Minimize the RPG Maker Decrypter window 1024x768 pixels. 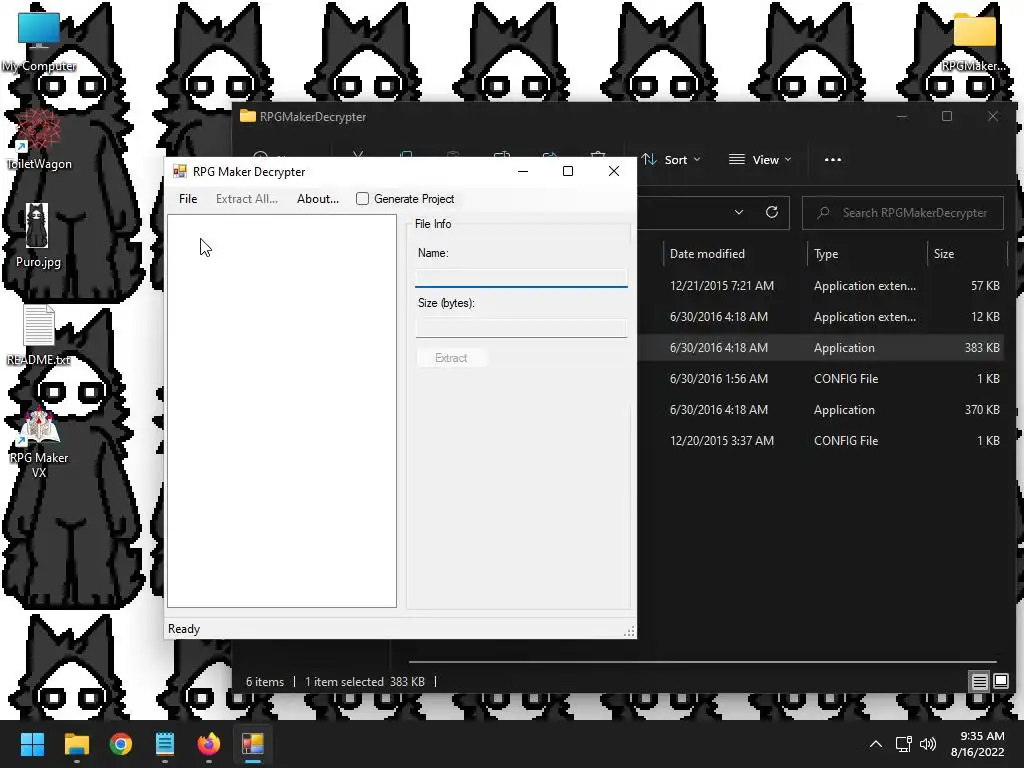coord(522,171)
